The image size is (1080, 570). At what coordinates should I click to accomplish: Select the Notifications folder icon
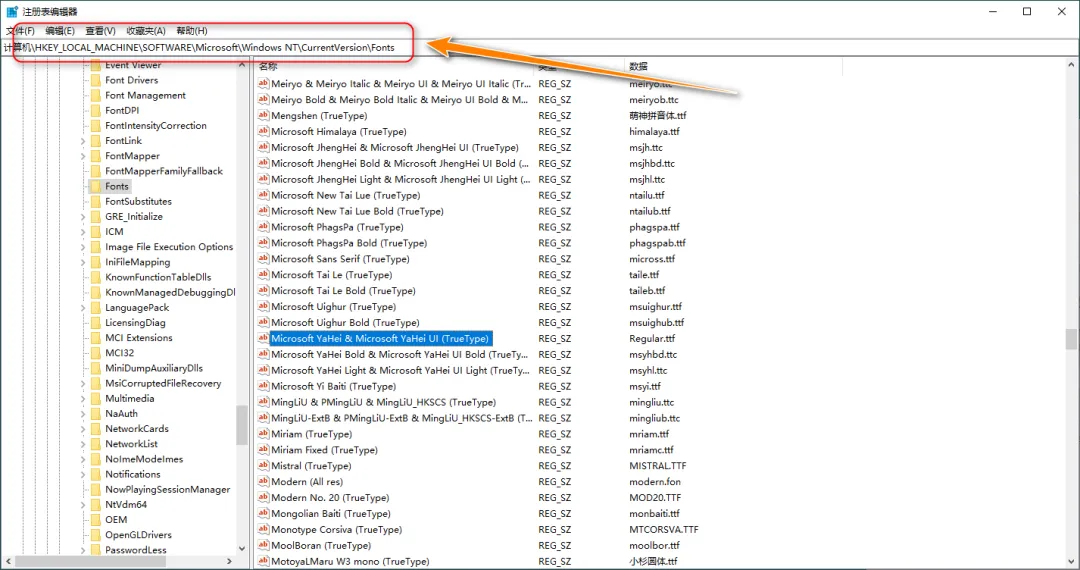(x=96, y=474)
